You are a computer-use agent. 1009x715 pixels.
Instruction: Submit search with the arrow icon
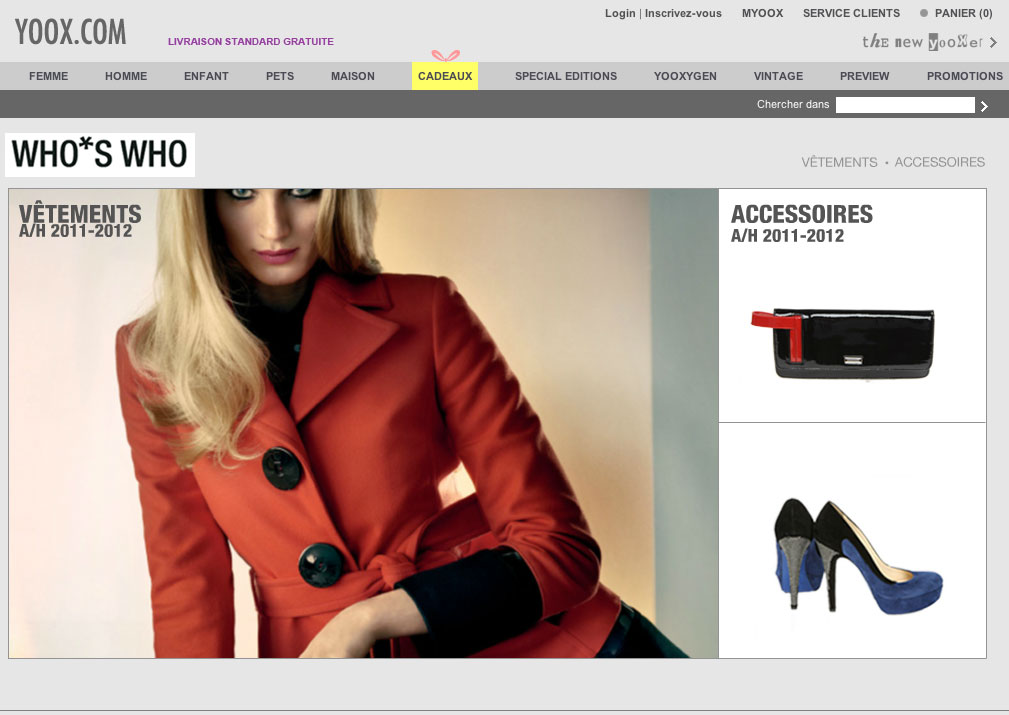(x=984, y=106)
